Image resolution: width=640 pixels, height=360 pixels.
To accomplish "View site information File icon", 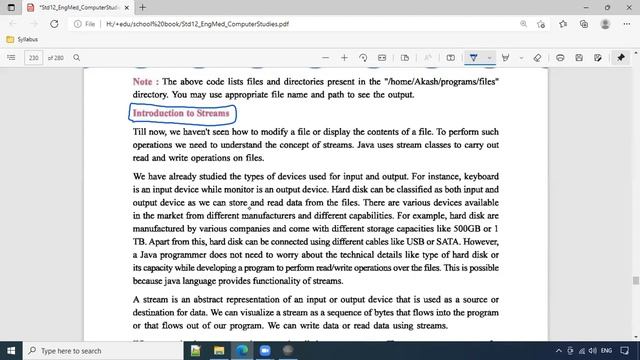I will [x=84, y=24].
